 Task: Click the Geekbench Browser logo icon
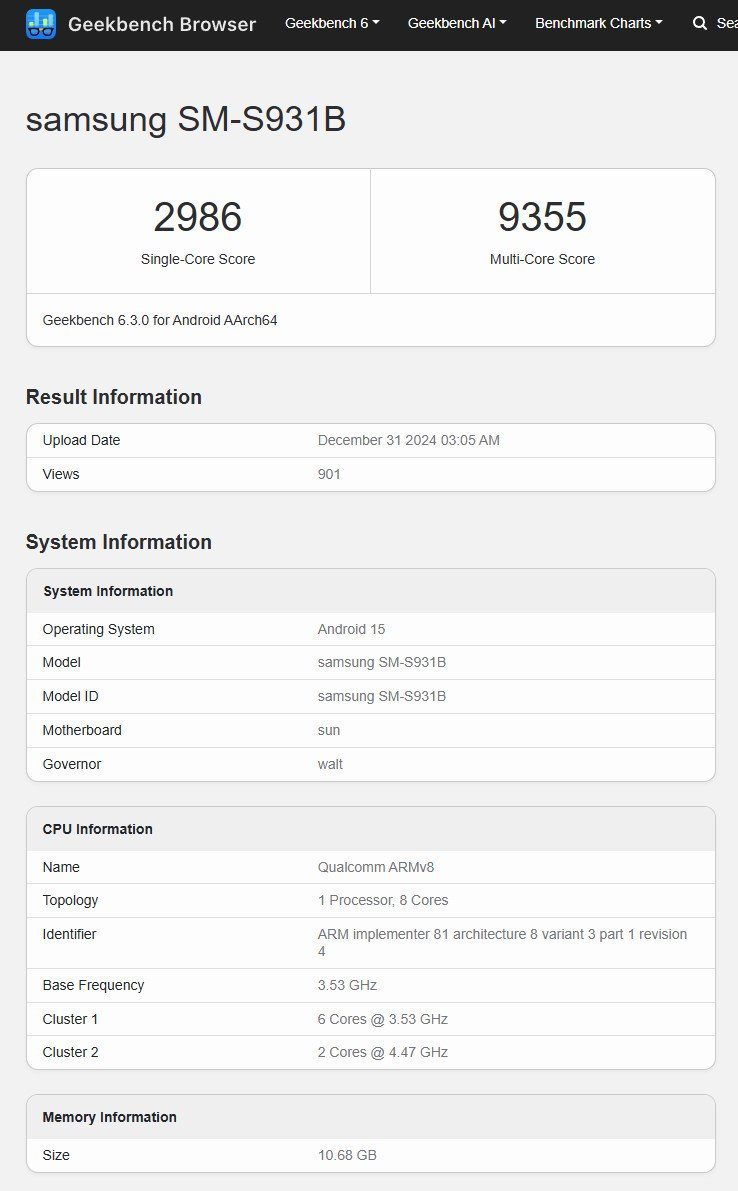(x=39, y=24)
